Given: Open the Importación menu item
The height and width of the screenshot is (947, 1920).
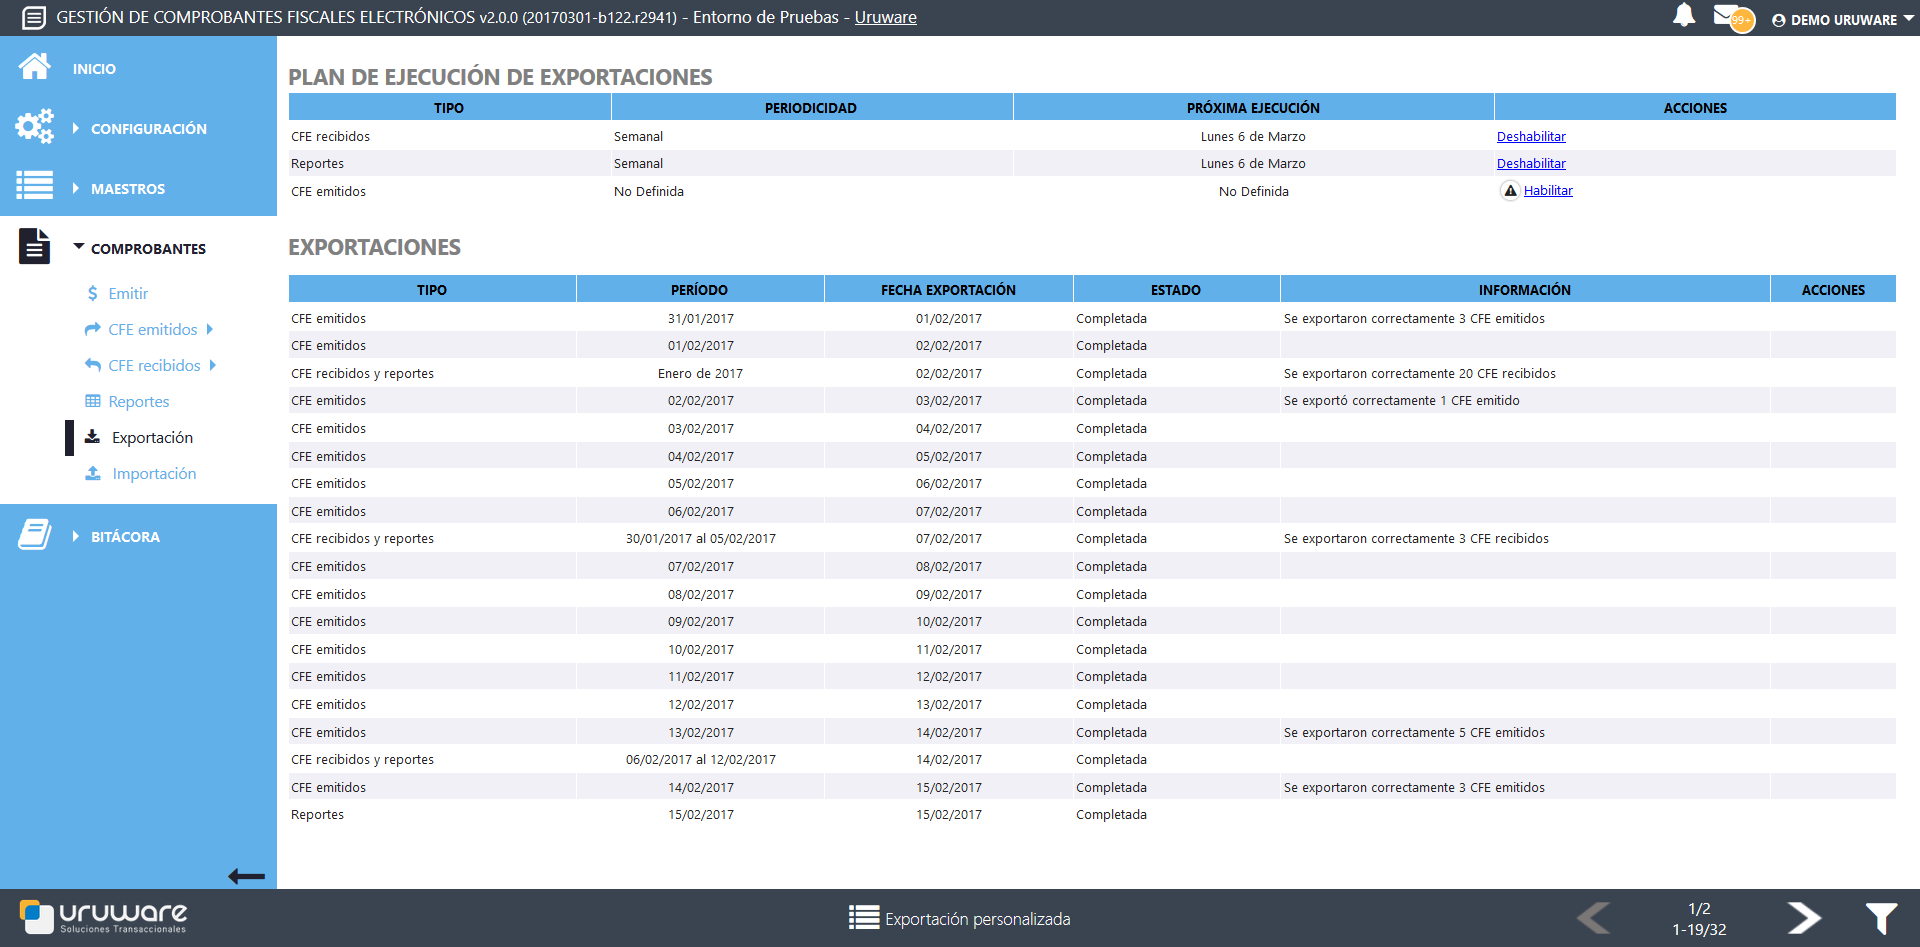Looking at the screenshot, I should point(153,474).
